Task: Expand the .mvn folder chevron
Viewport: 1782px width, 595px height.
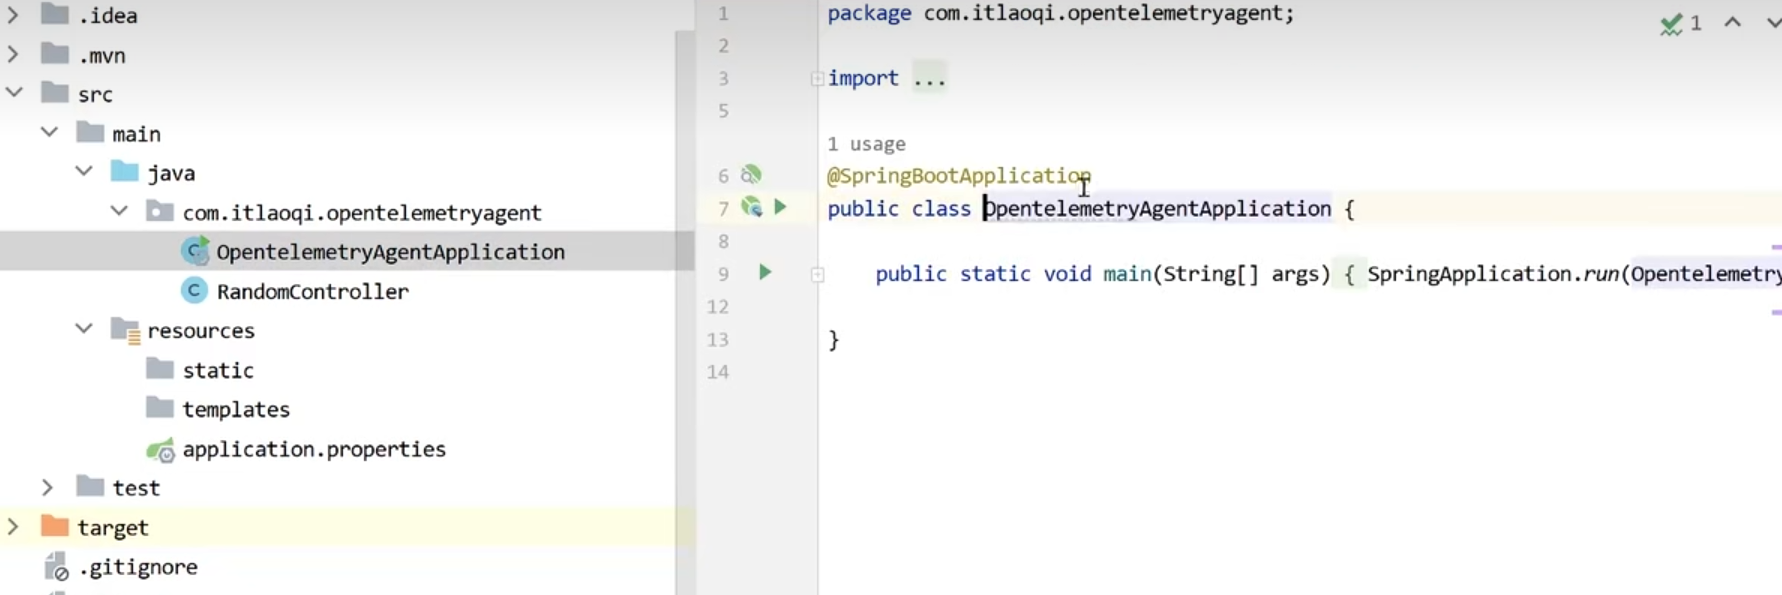Action: [13, 54]
